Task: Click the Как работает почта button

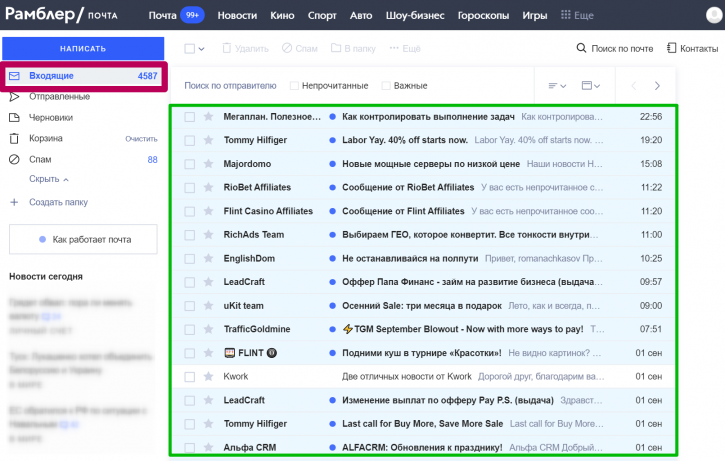Action: (x=83, y=240)
